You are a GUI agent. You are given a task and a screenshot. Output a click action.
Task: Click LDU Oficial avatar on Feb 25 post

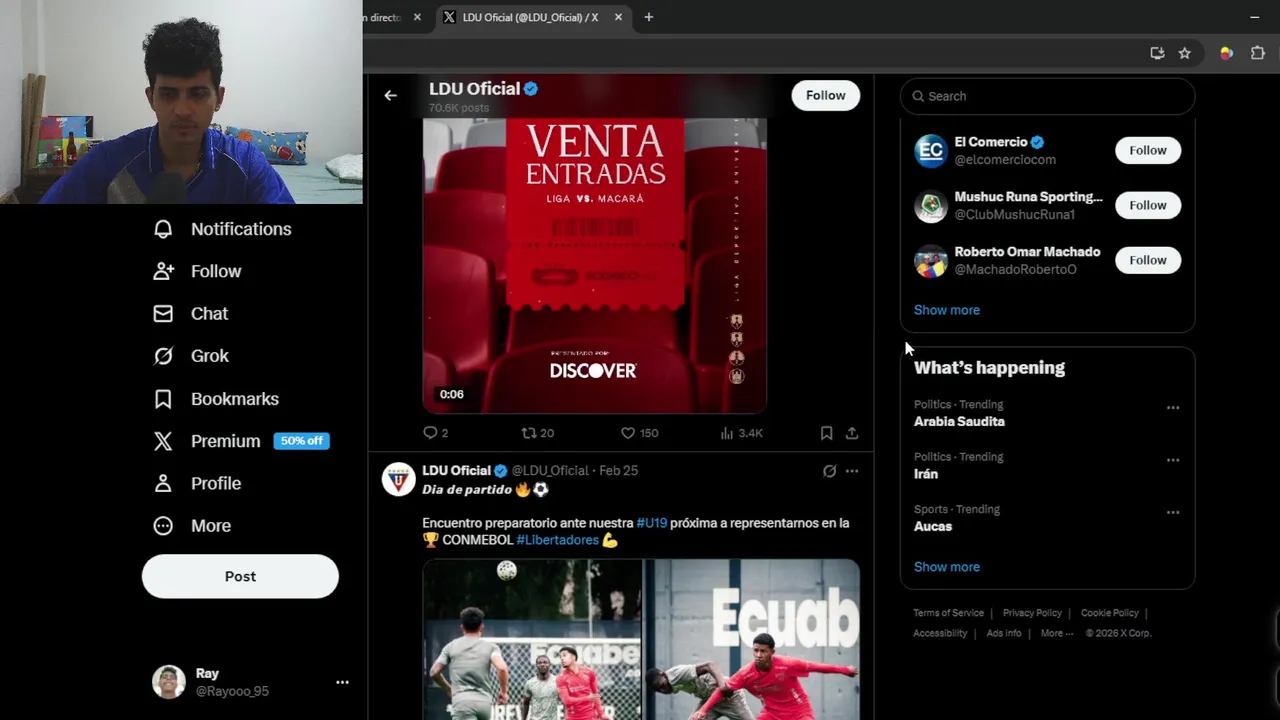pos(398,479)
